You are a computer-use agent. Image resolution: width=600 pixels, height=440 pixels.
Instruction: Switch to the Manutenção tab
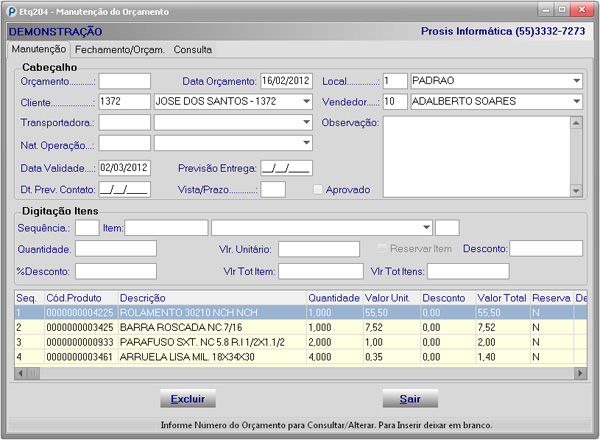39,49
